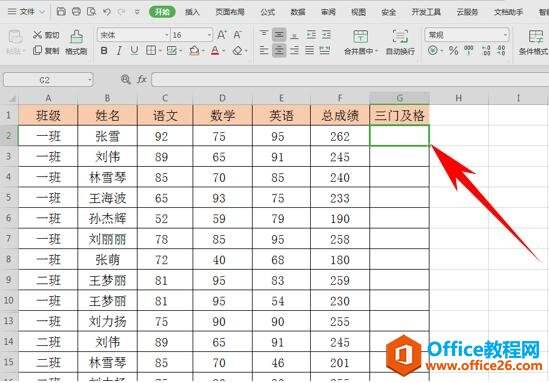Click the magnifier icon beside fx

click(125, 79)
